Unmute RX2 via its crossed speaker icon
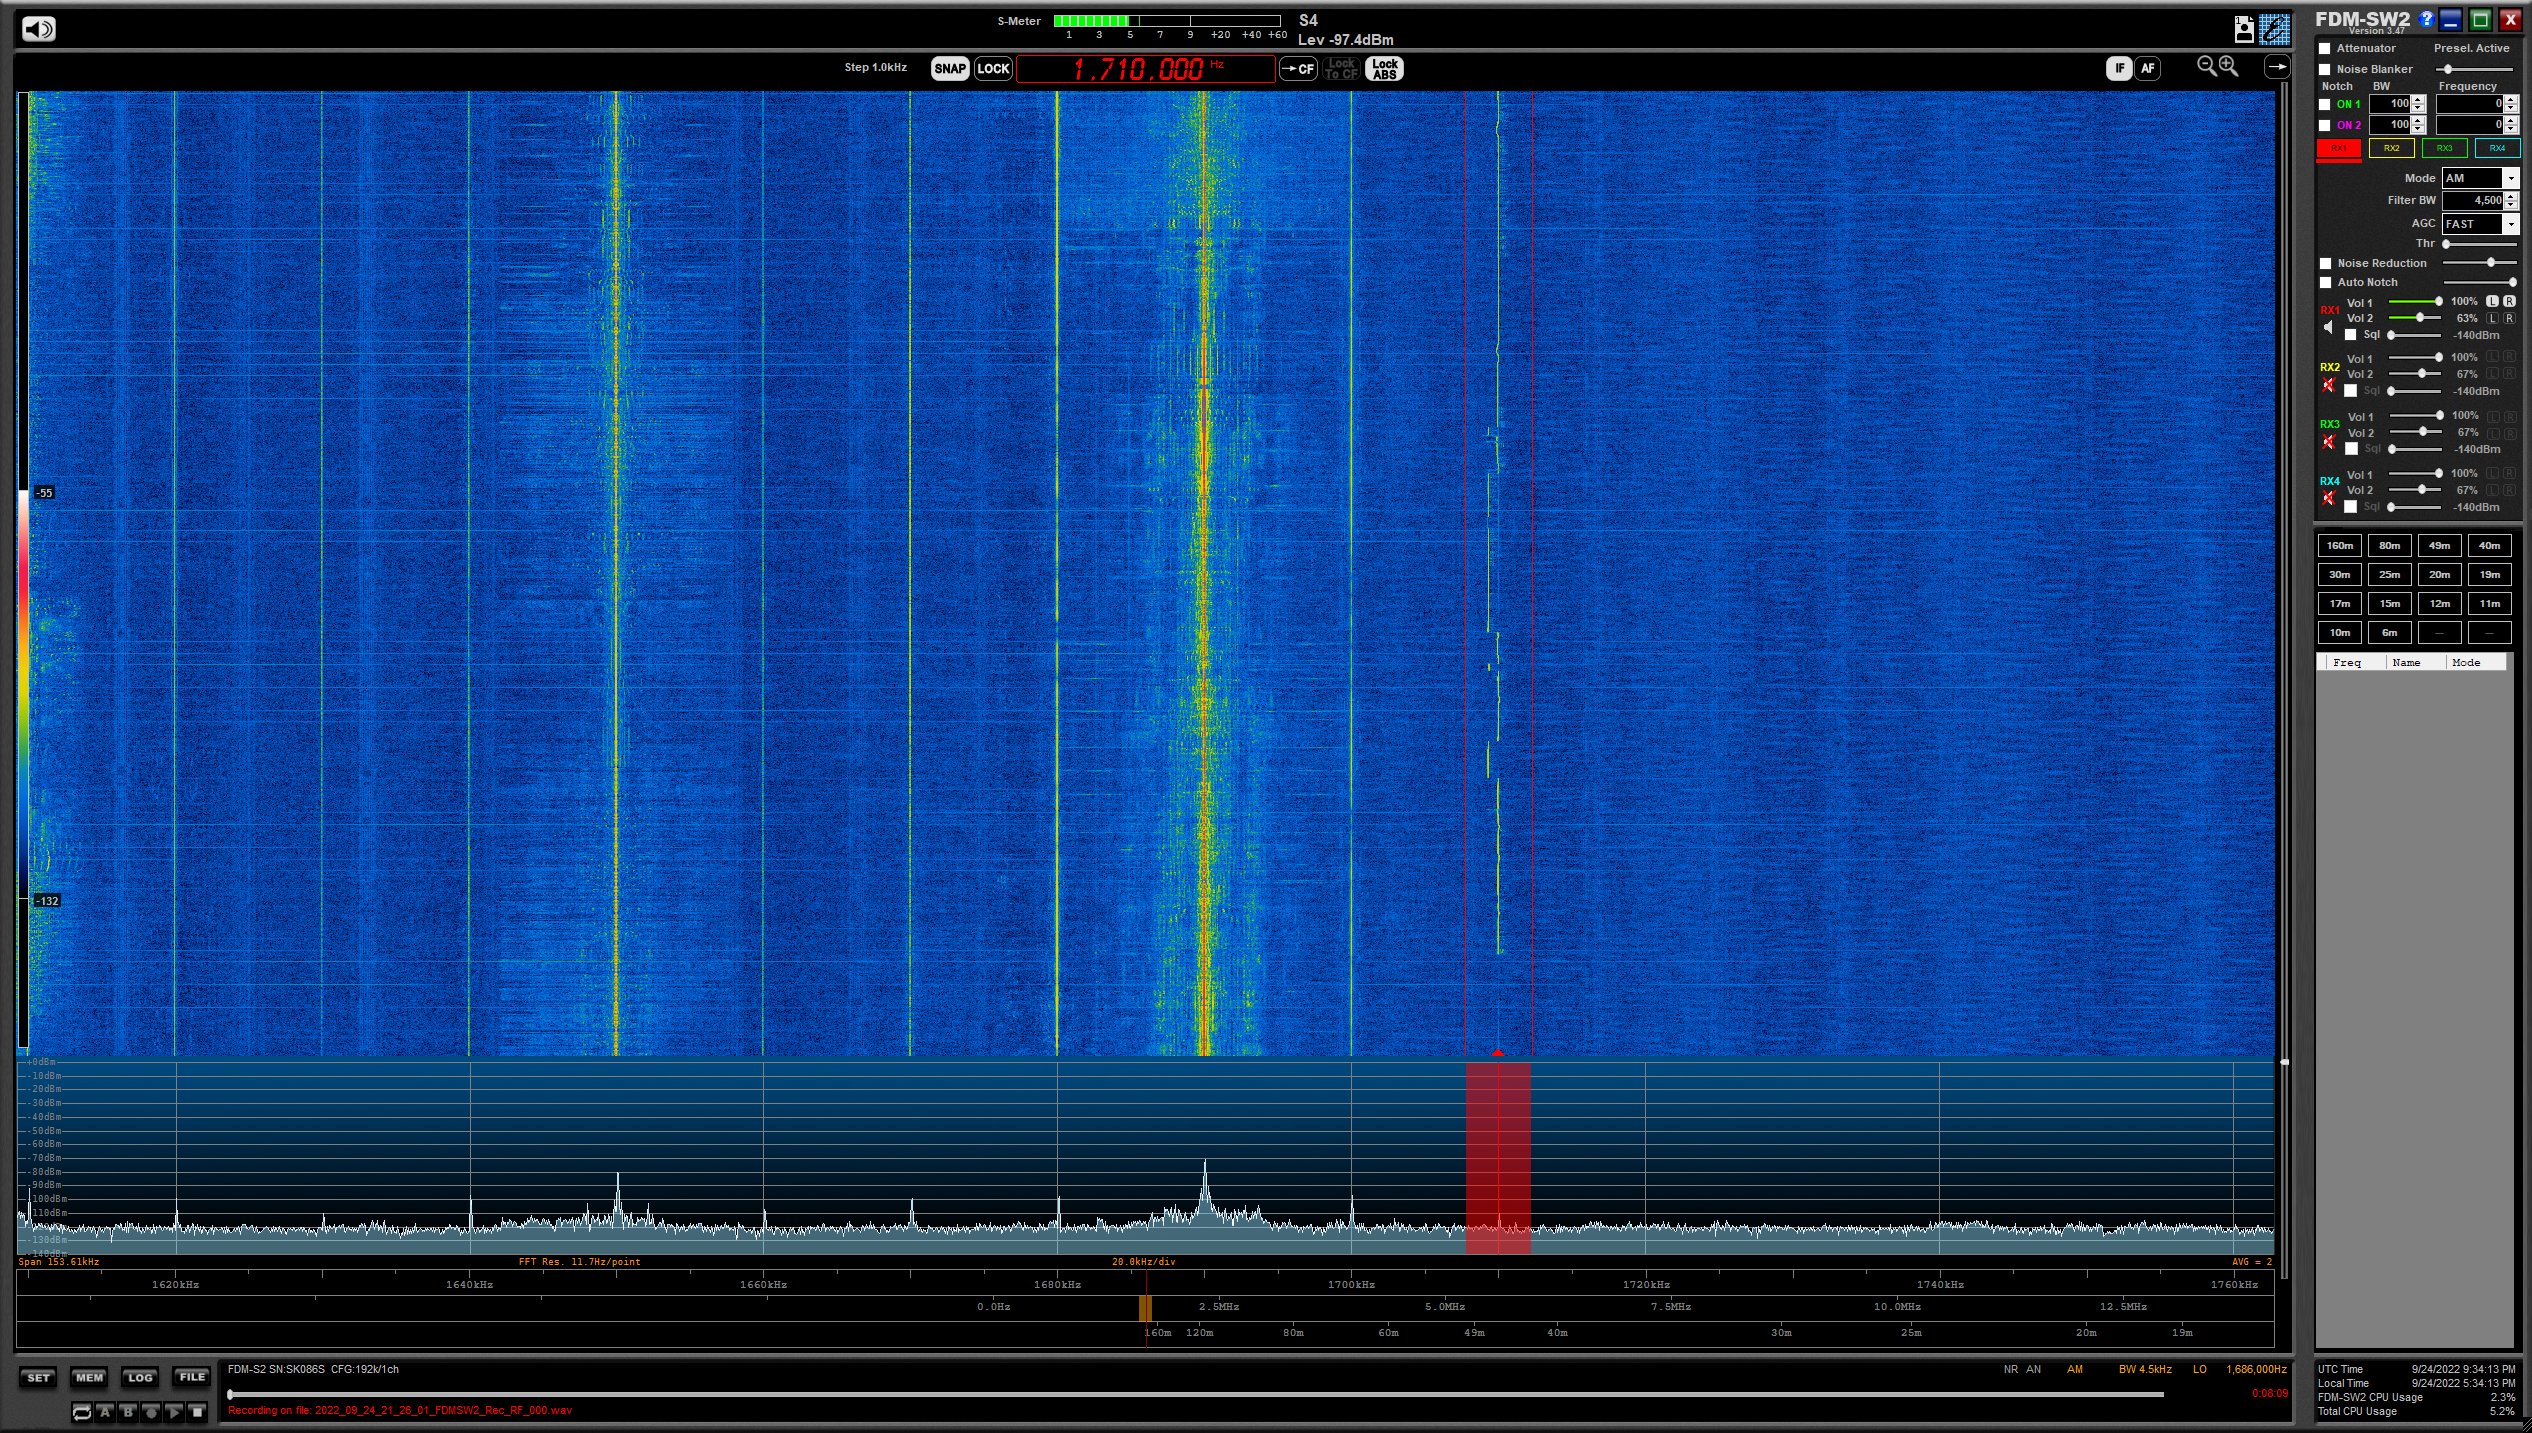This screenshot has width=2532, height=1433. click(2328, 385)
